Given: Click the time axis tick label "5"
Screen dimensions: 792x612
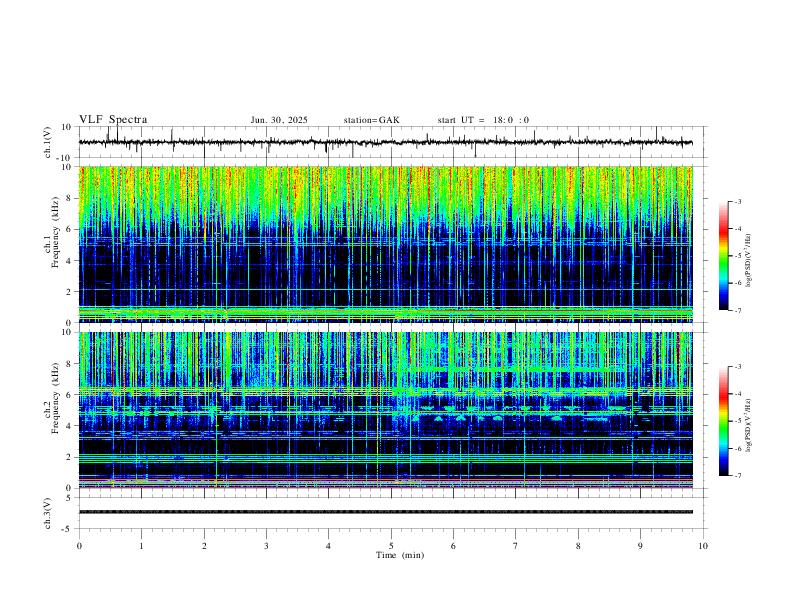Looking at the screenshot, I should (x=391, y=546).
